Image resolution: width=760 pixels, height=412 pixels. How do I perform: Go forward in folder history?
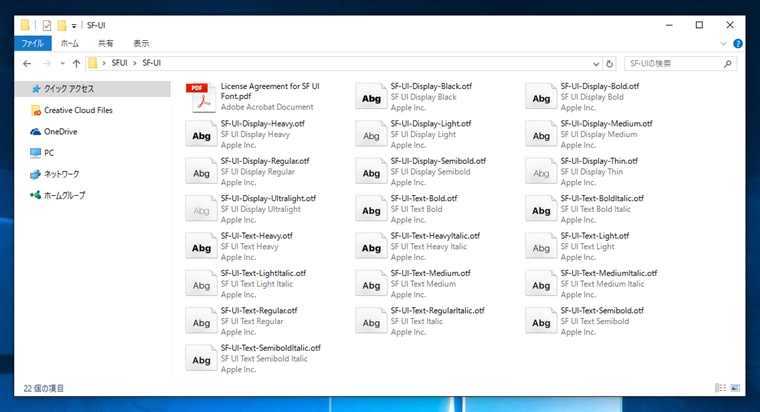coord(47,63)
